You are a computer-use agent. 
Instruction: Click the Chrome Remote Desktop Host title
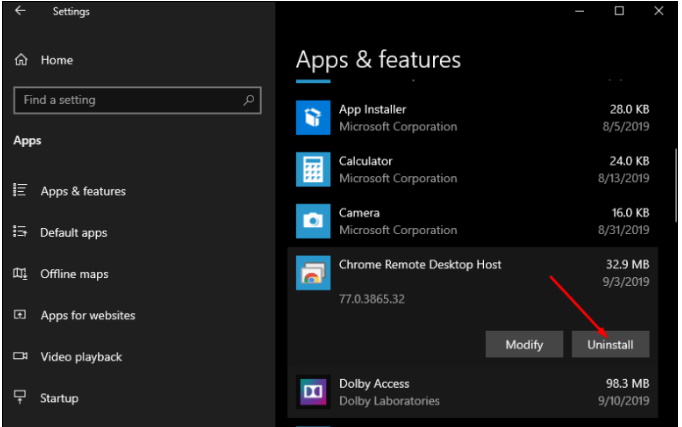(x=420, y=264)
